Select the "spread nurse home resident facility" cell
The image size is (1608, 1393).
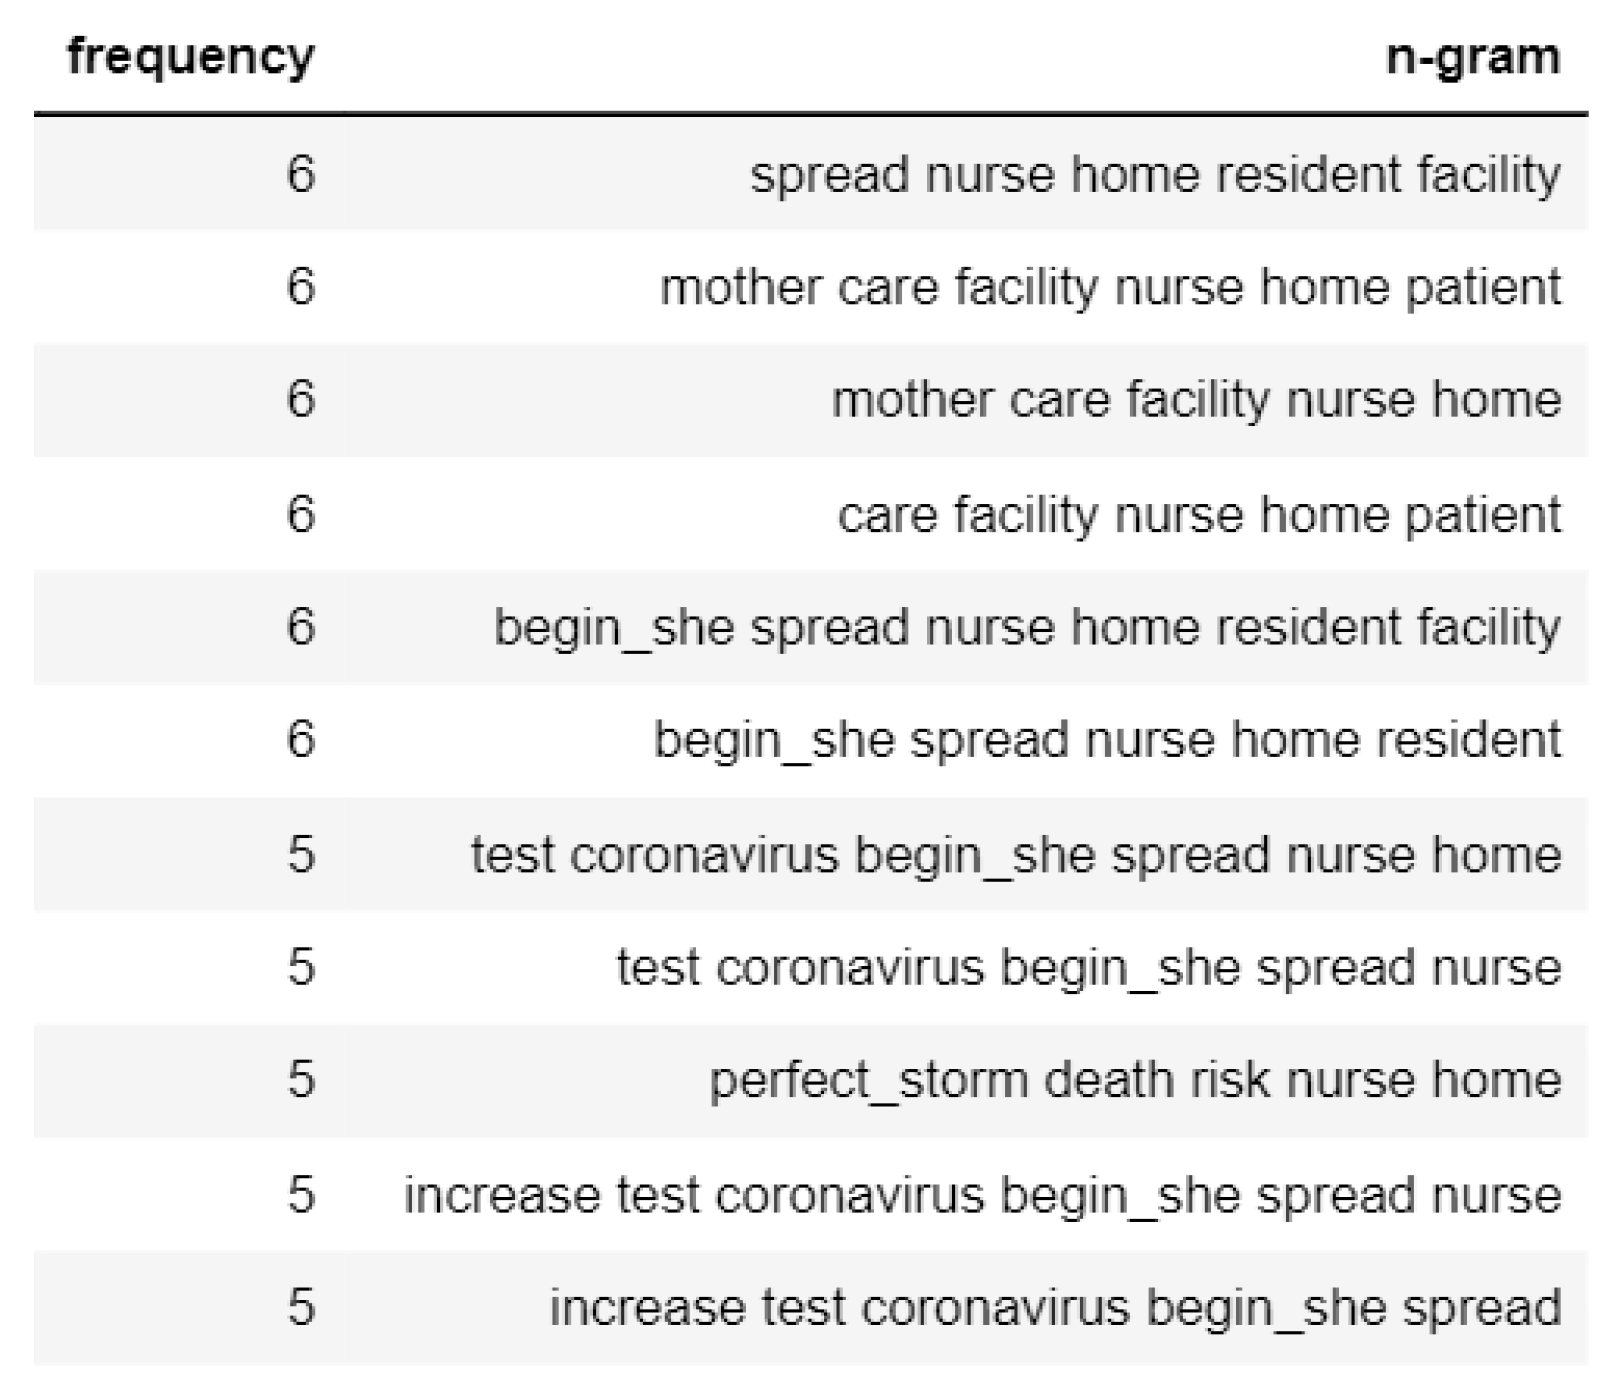point(1154,175)
